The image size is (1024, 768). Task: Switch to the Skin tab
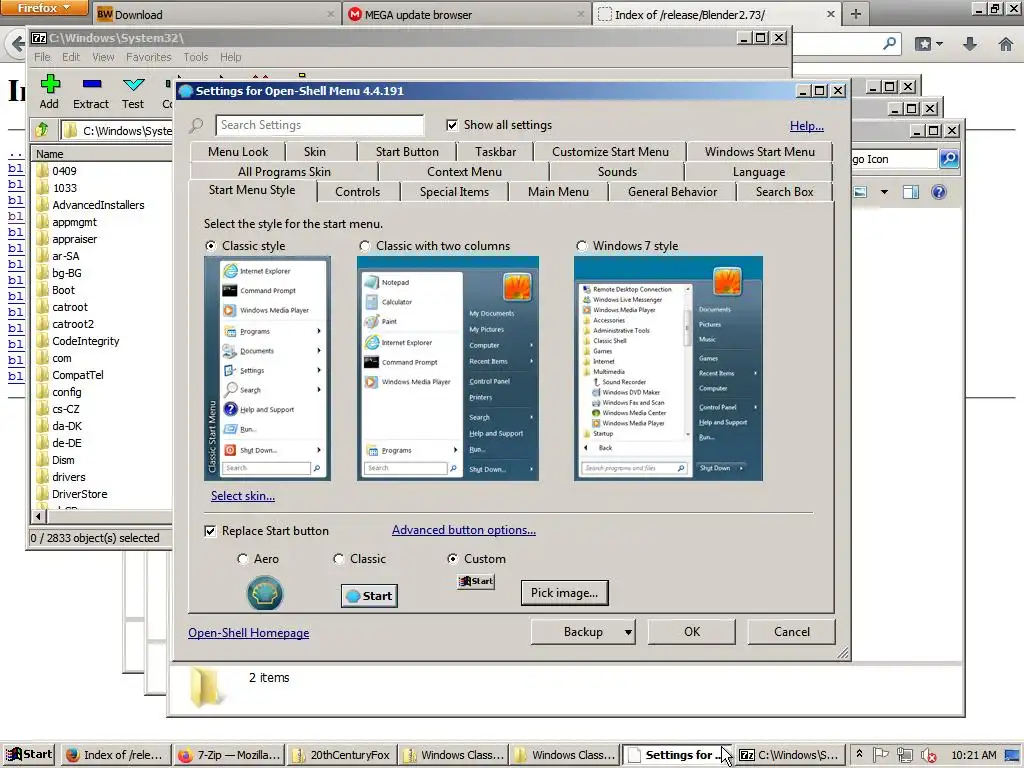[315, 152]
